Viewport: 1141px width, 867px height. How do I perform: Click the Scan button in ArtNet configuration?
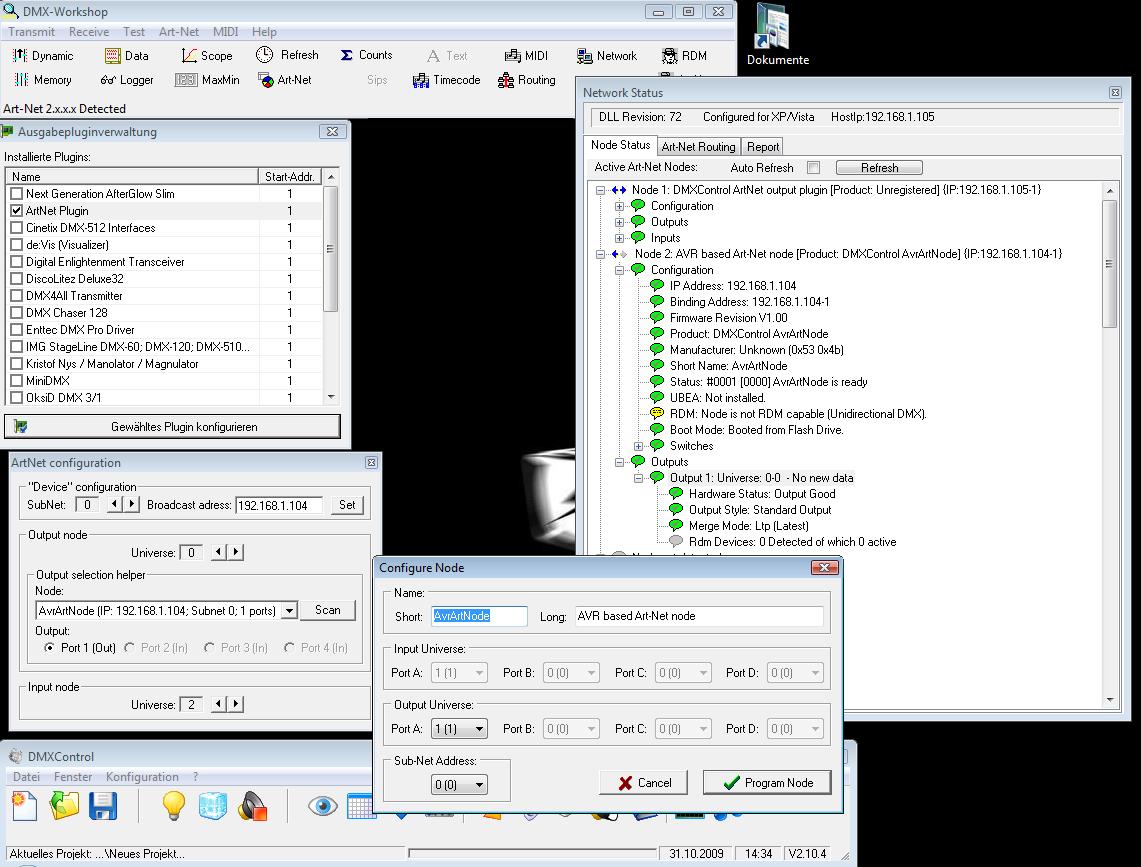(327, 610)
